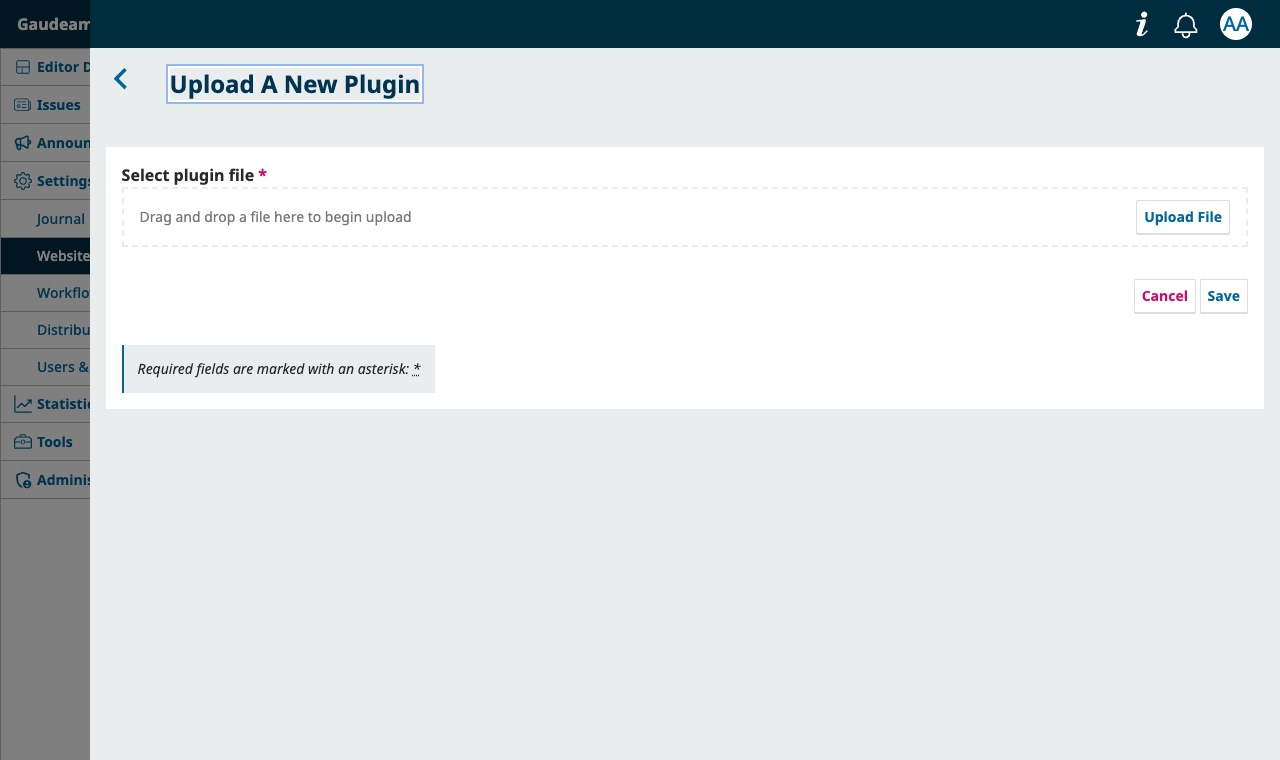Click the Select plugin file label
1280x760 pixels.
point(194,175)
